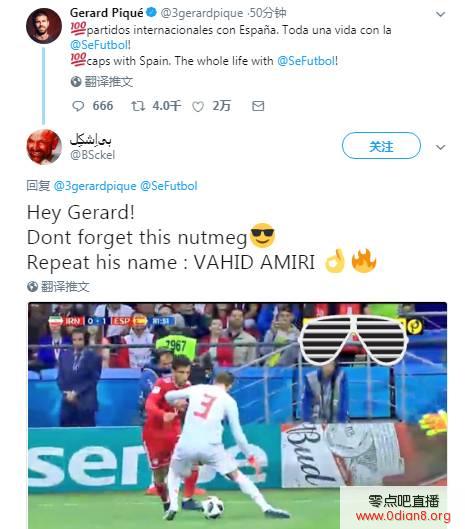This screenshot has height=529, width=465.
Task: Click Gerard Piqué's profile avatar
Action: [44, 26]
